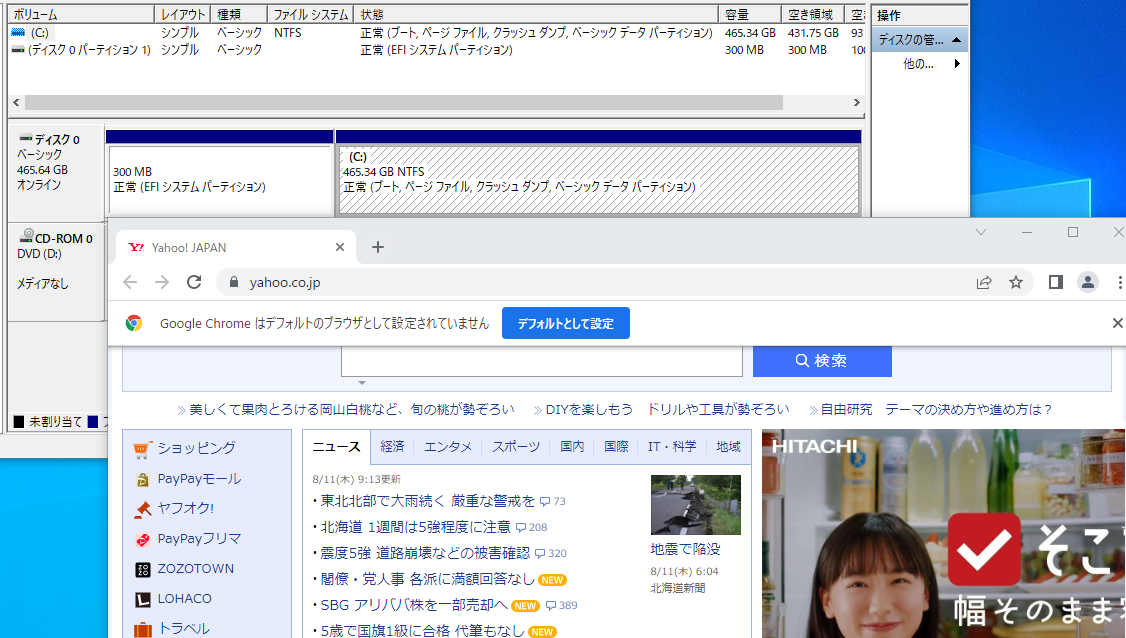
Task: Open 震度5強 道路崩壊 headline
Action: point(425,553)
